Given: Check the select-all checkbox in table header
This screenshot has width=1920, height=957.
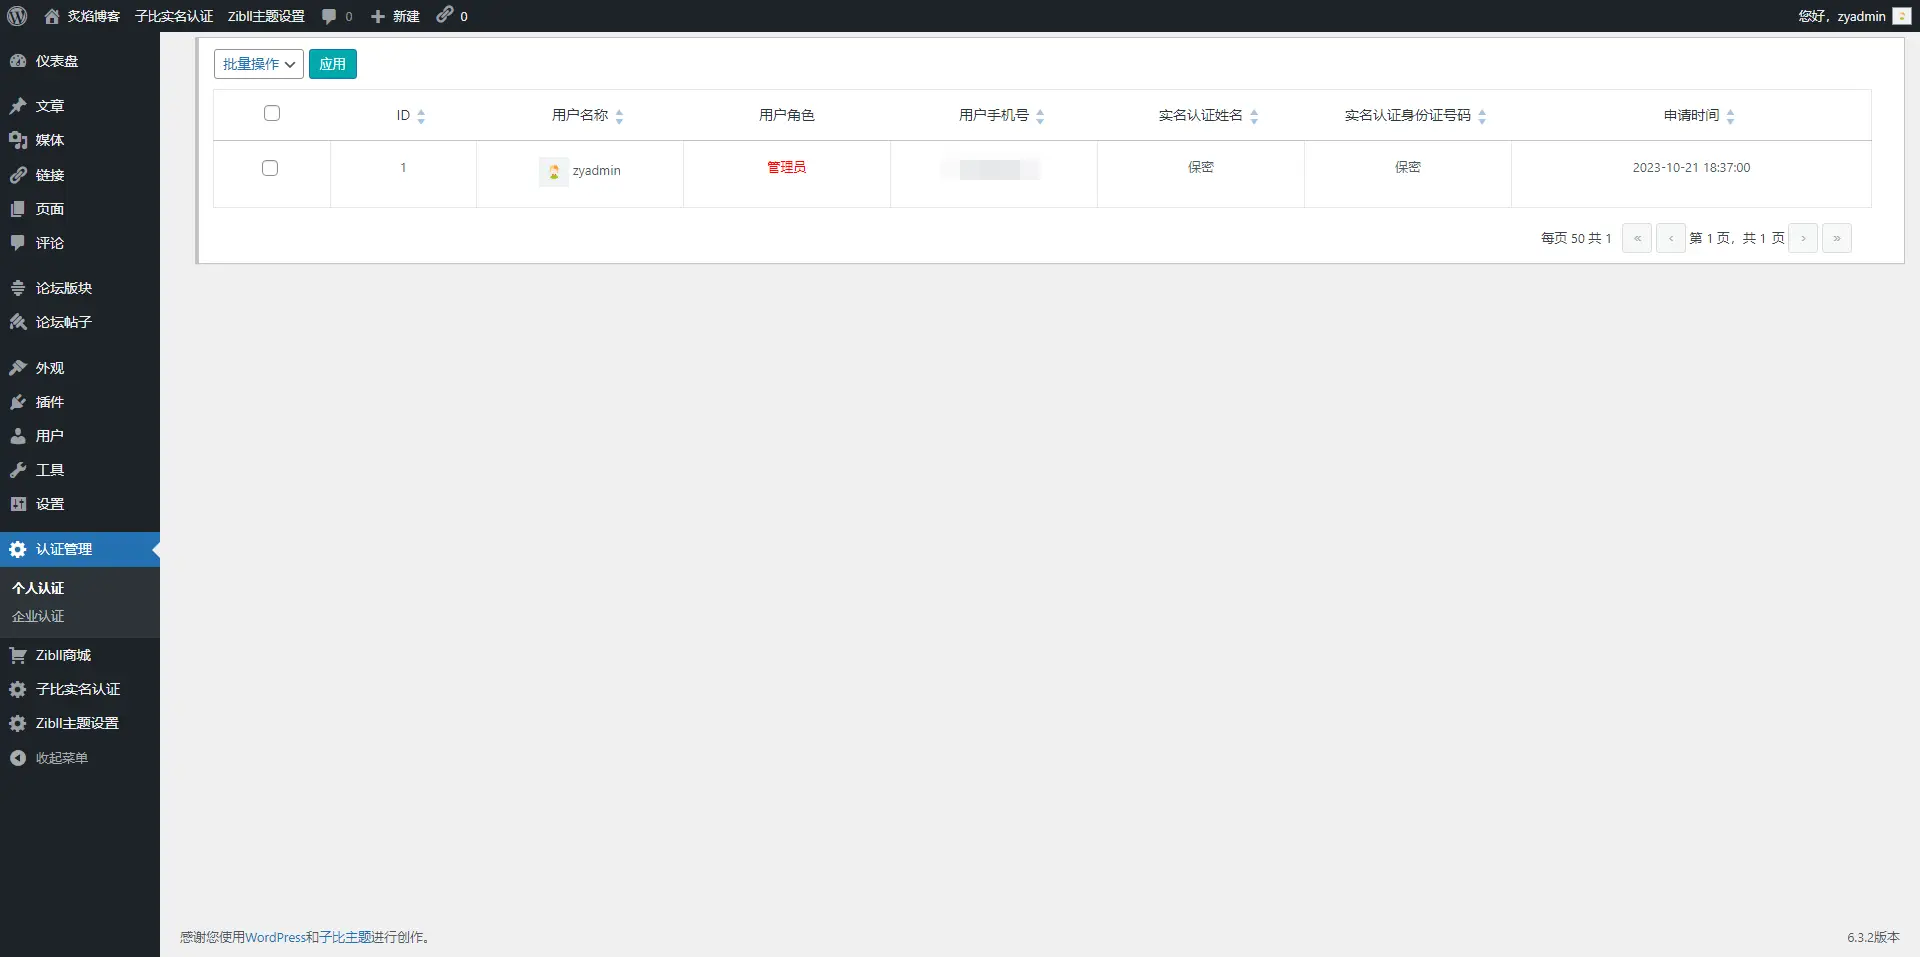Looking at the screenshot, I should point(271,113).
